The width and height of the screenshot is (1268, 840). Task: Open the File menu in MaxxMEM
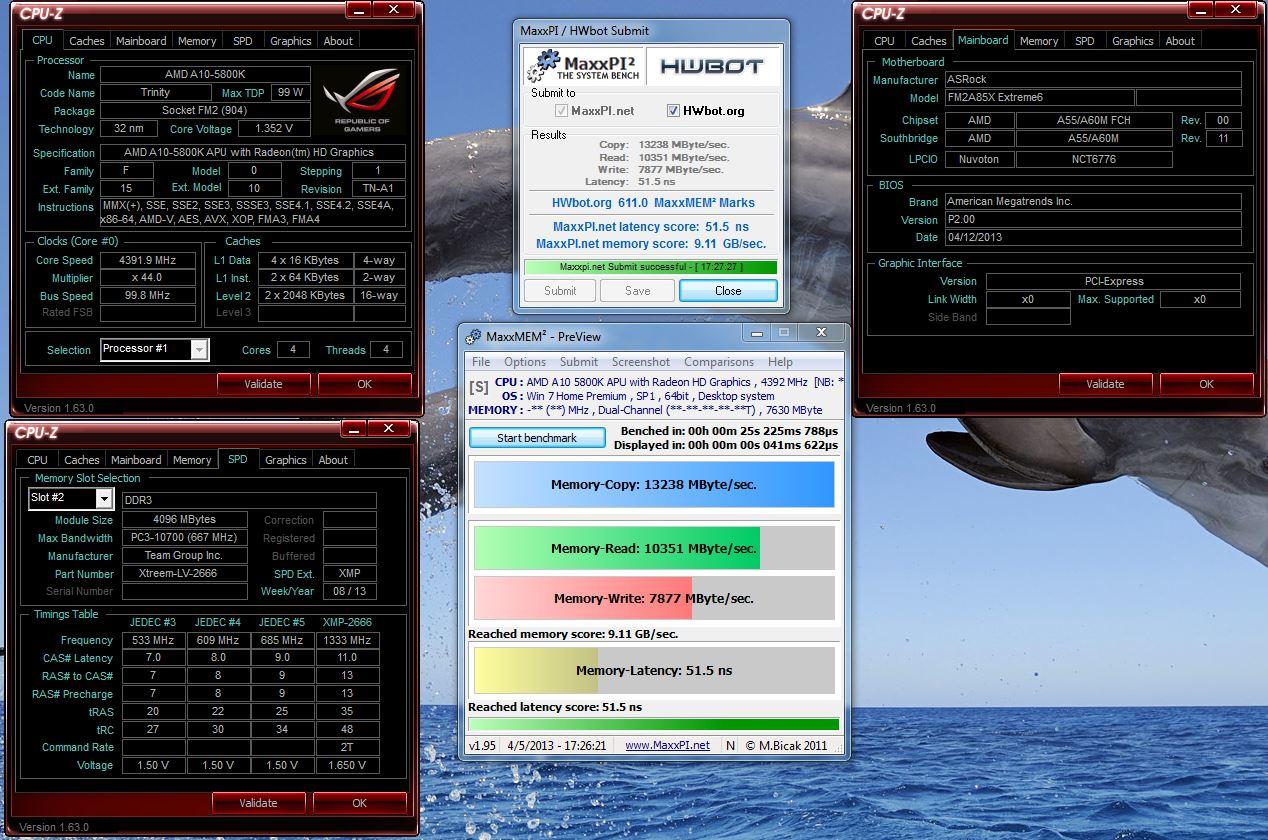tap(481, 362)
